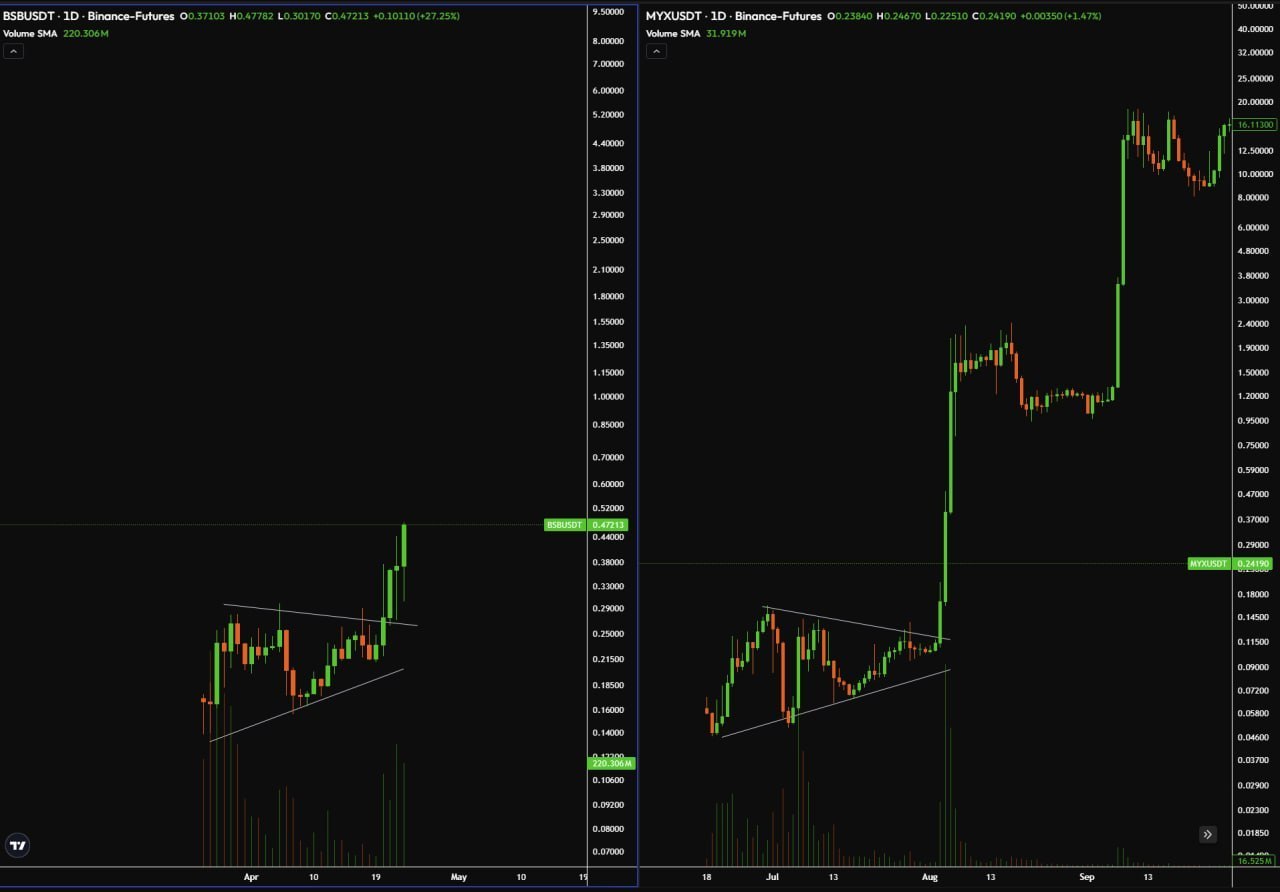Viewport: 1280px width, 892px height.
Task: Click the Apr label on the BSBUSDT time axis
Action: (x=251, y=877)
